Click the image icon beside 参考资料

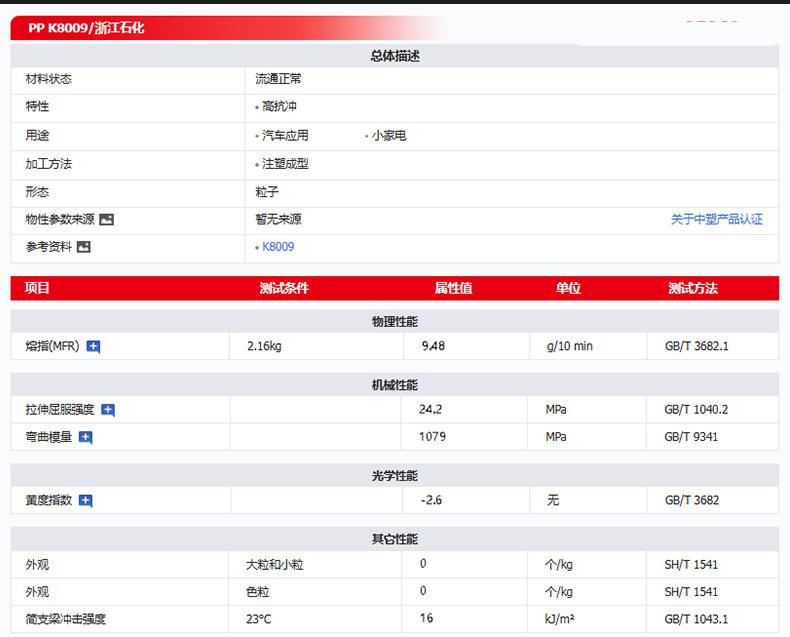point(84,247)
